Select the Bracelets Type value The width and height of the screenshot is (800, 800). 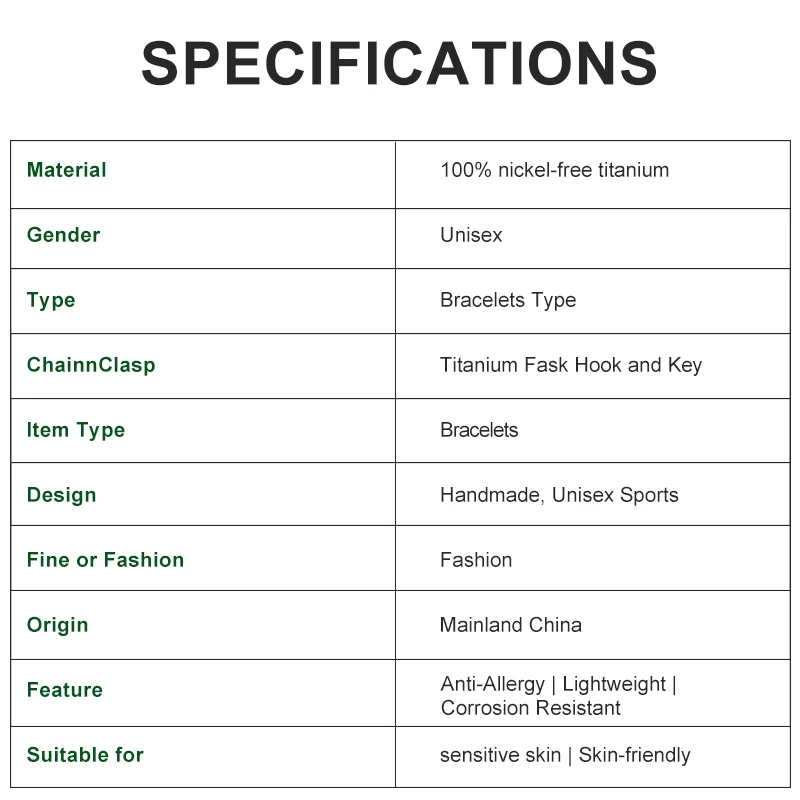(508, 300)
